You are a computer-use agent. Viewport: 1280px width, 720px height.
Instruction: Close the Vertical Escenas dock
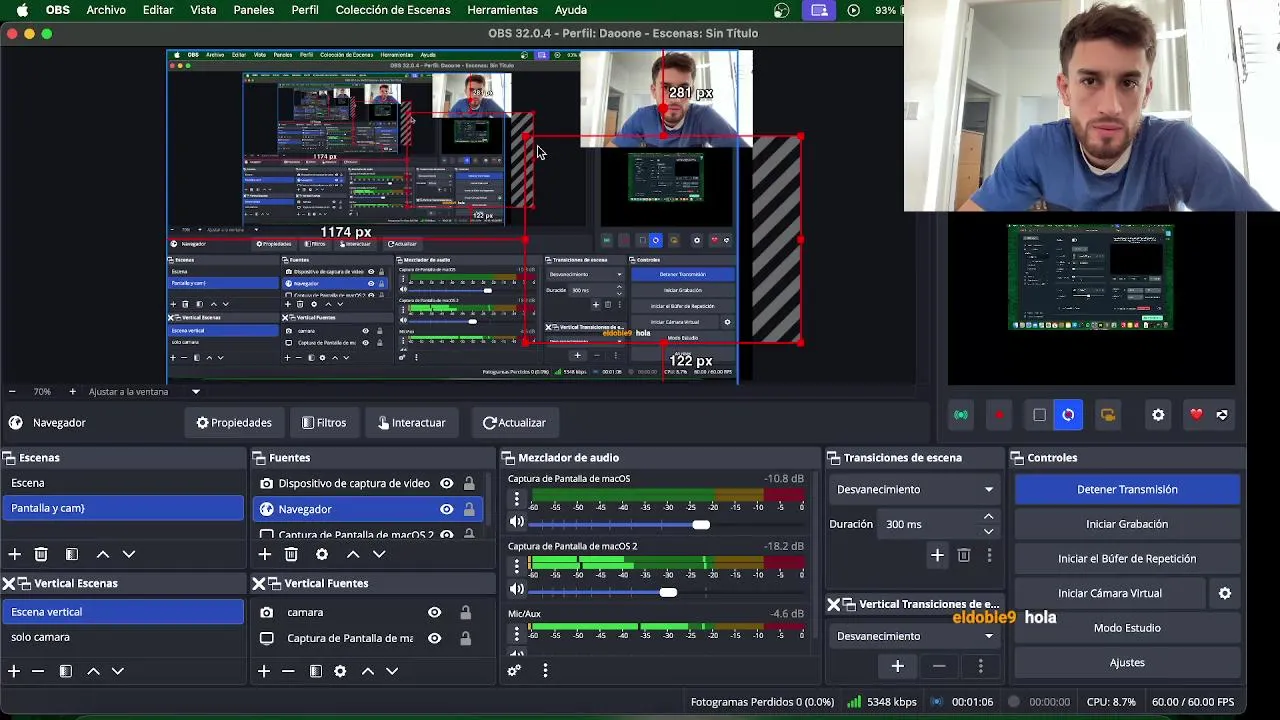click(9, 583)
